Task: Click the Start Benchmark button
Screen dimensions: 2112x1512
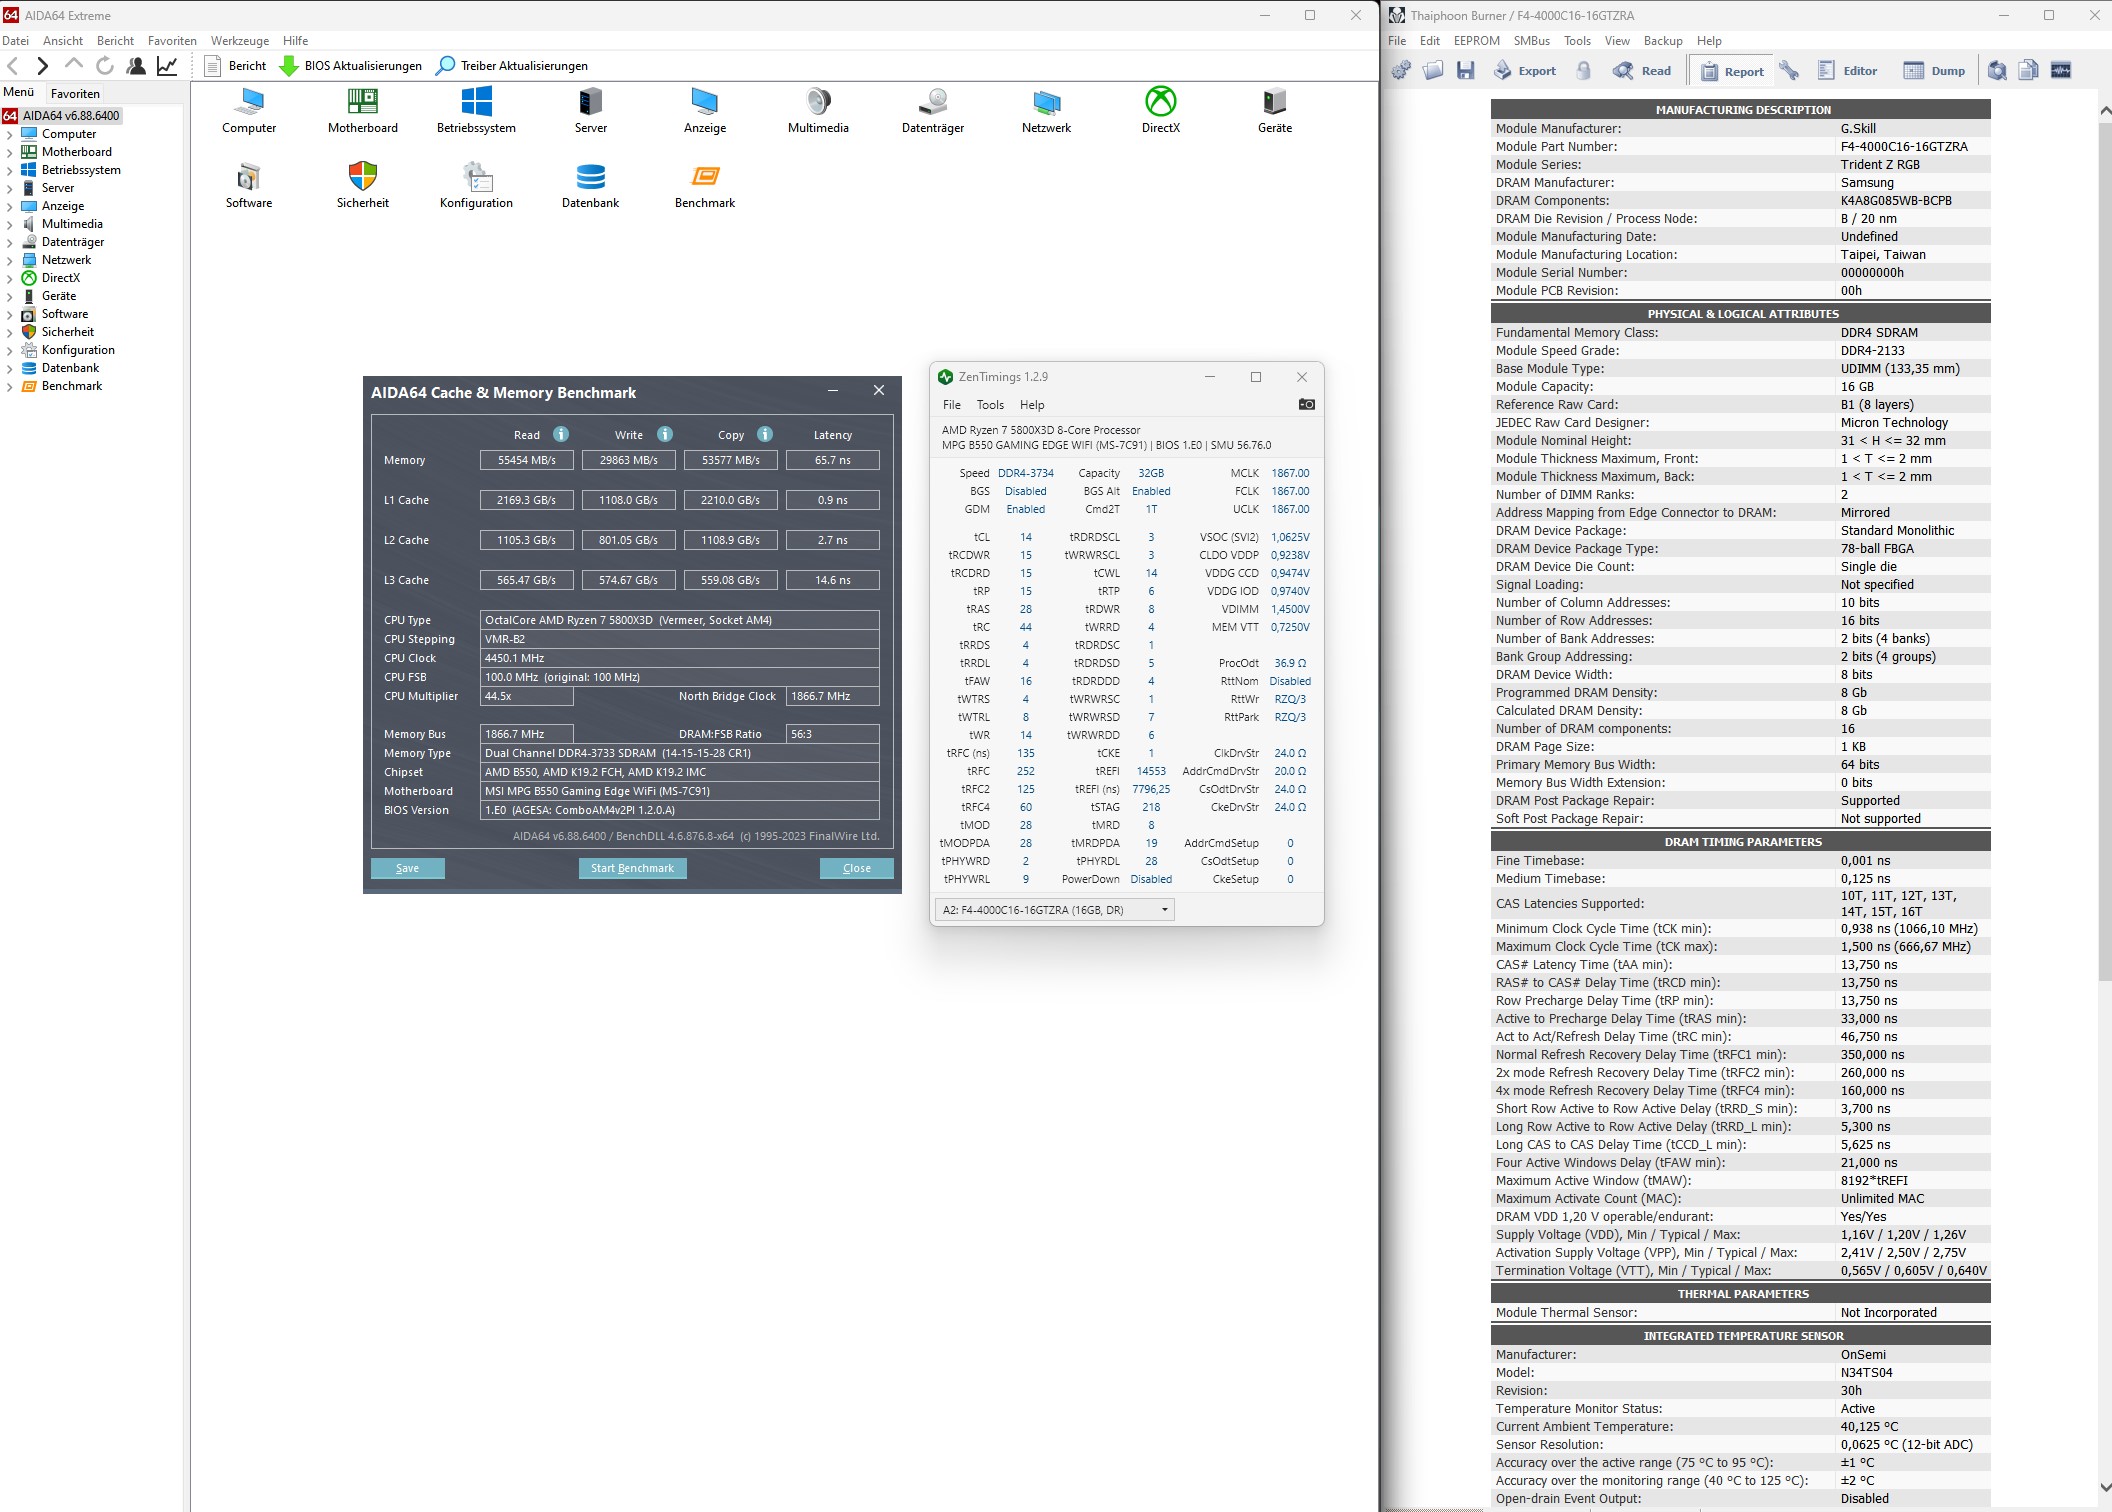Action: pyautogui.click(x=632, y=867)
